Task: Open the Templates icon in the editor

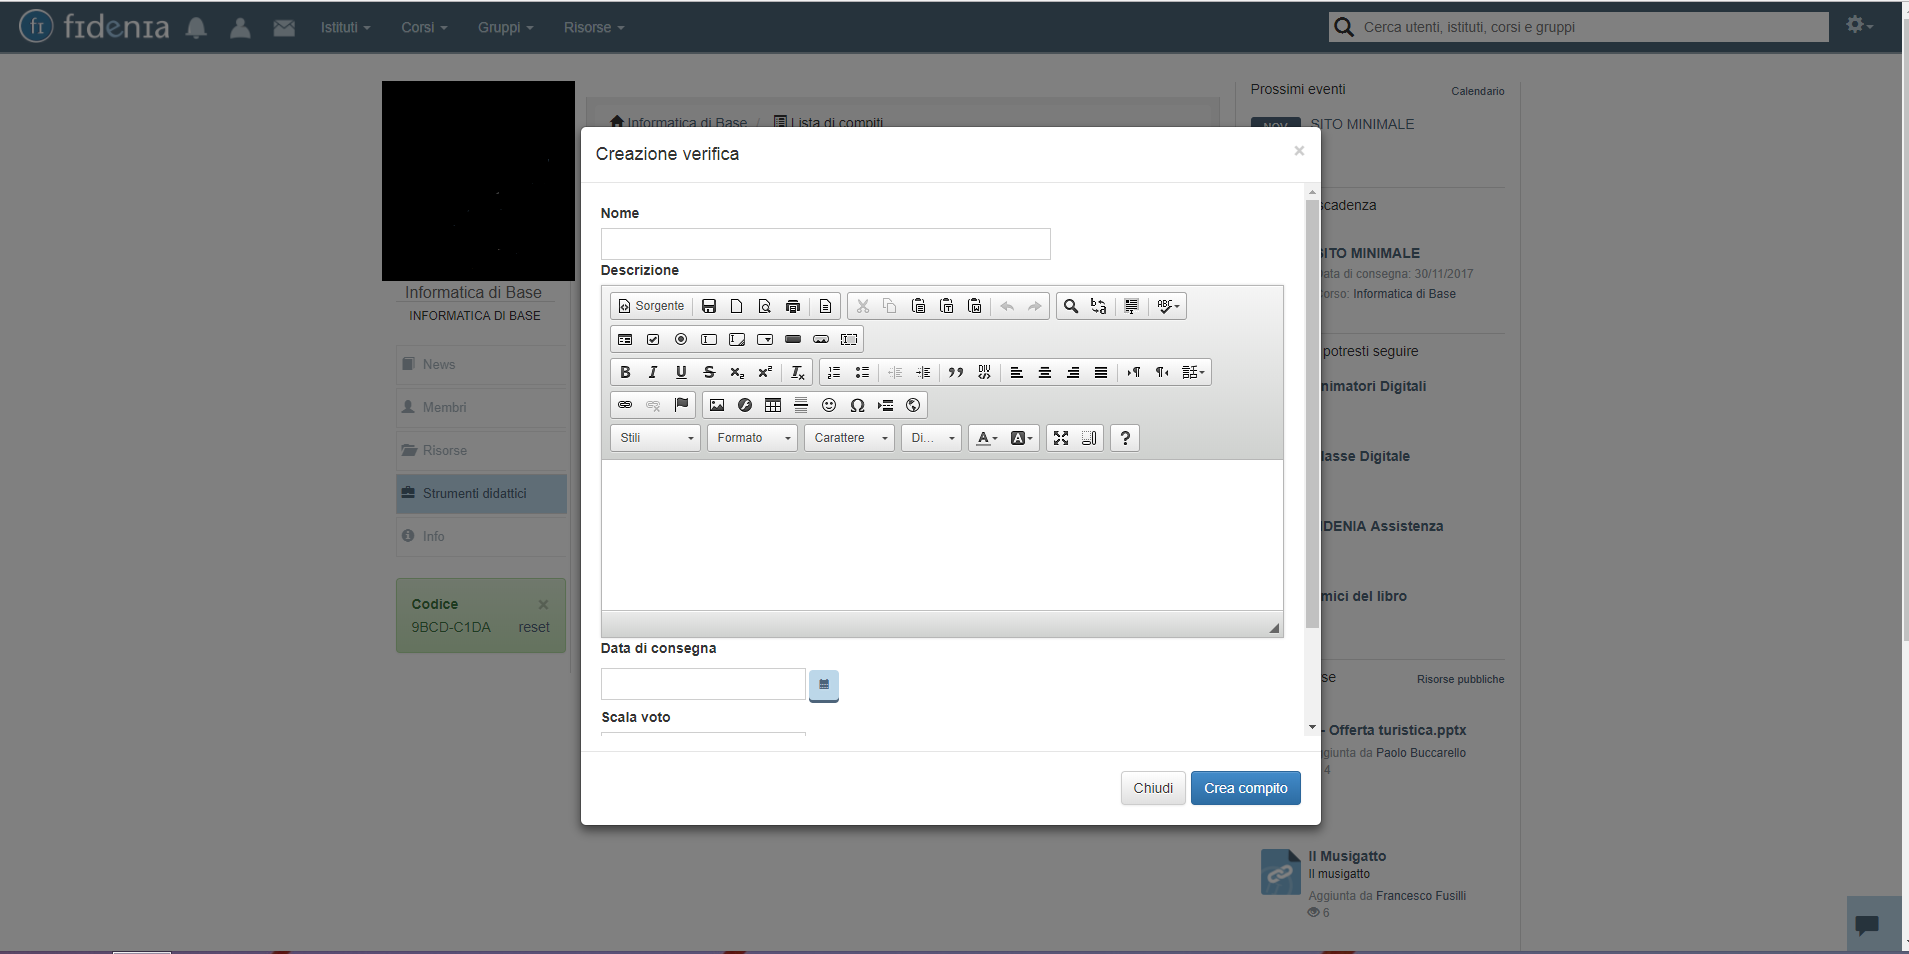Action: click(x=825, y=306)
